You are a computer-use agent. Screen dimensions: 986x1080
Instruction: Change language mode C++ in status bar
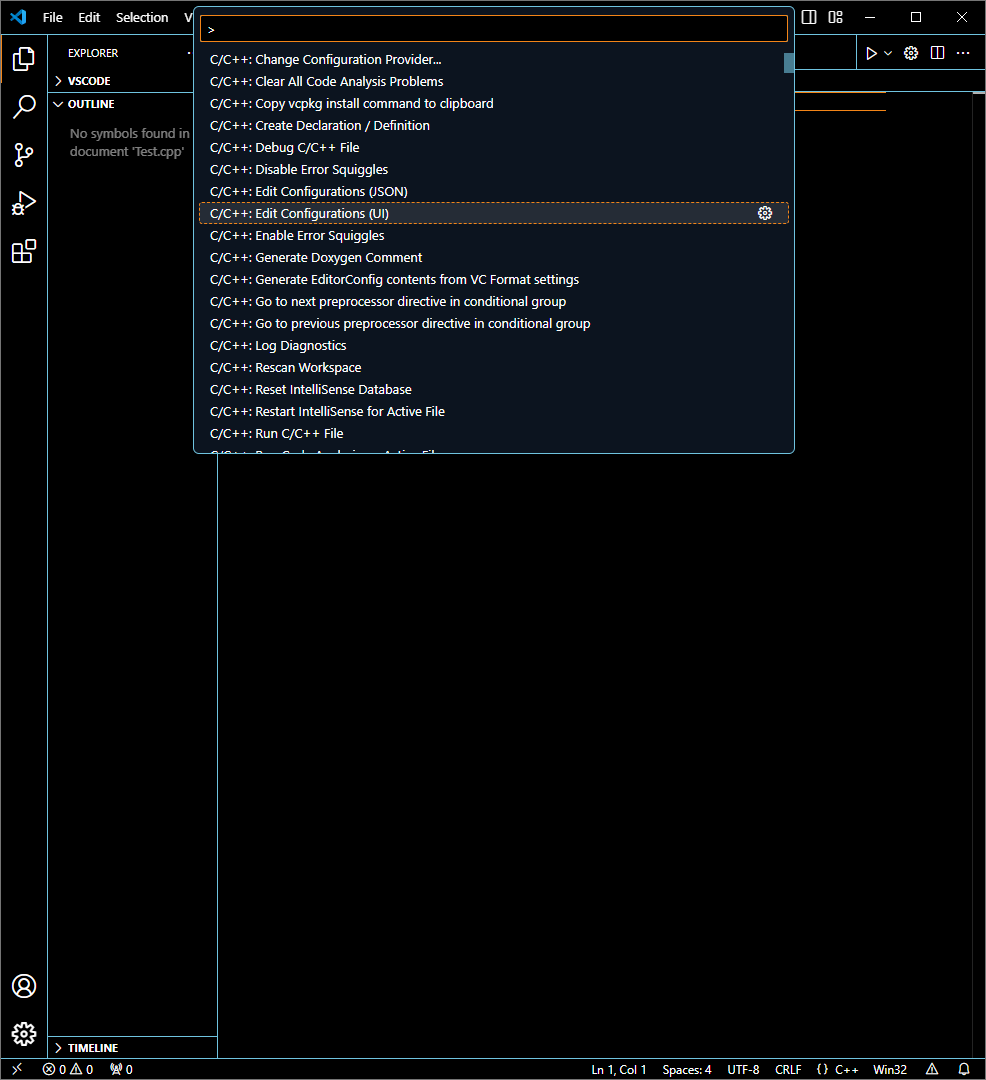(846, 1069)
